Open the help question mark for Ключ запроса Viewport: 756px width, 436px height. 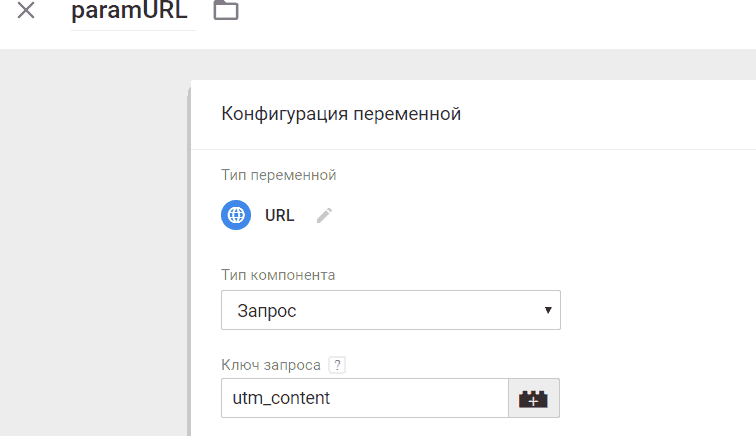point(338,365)
